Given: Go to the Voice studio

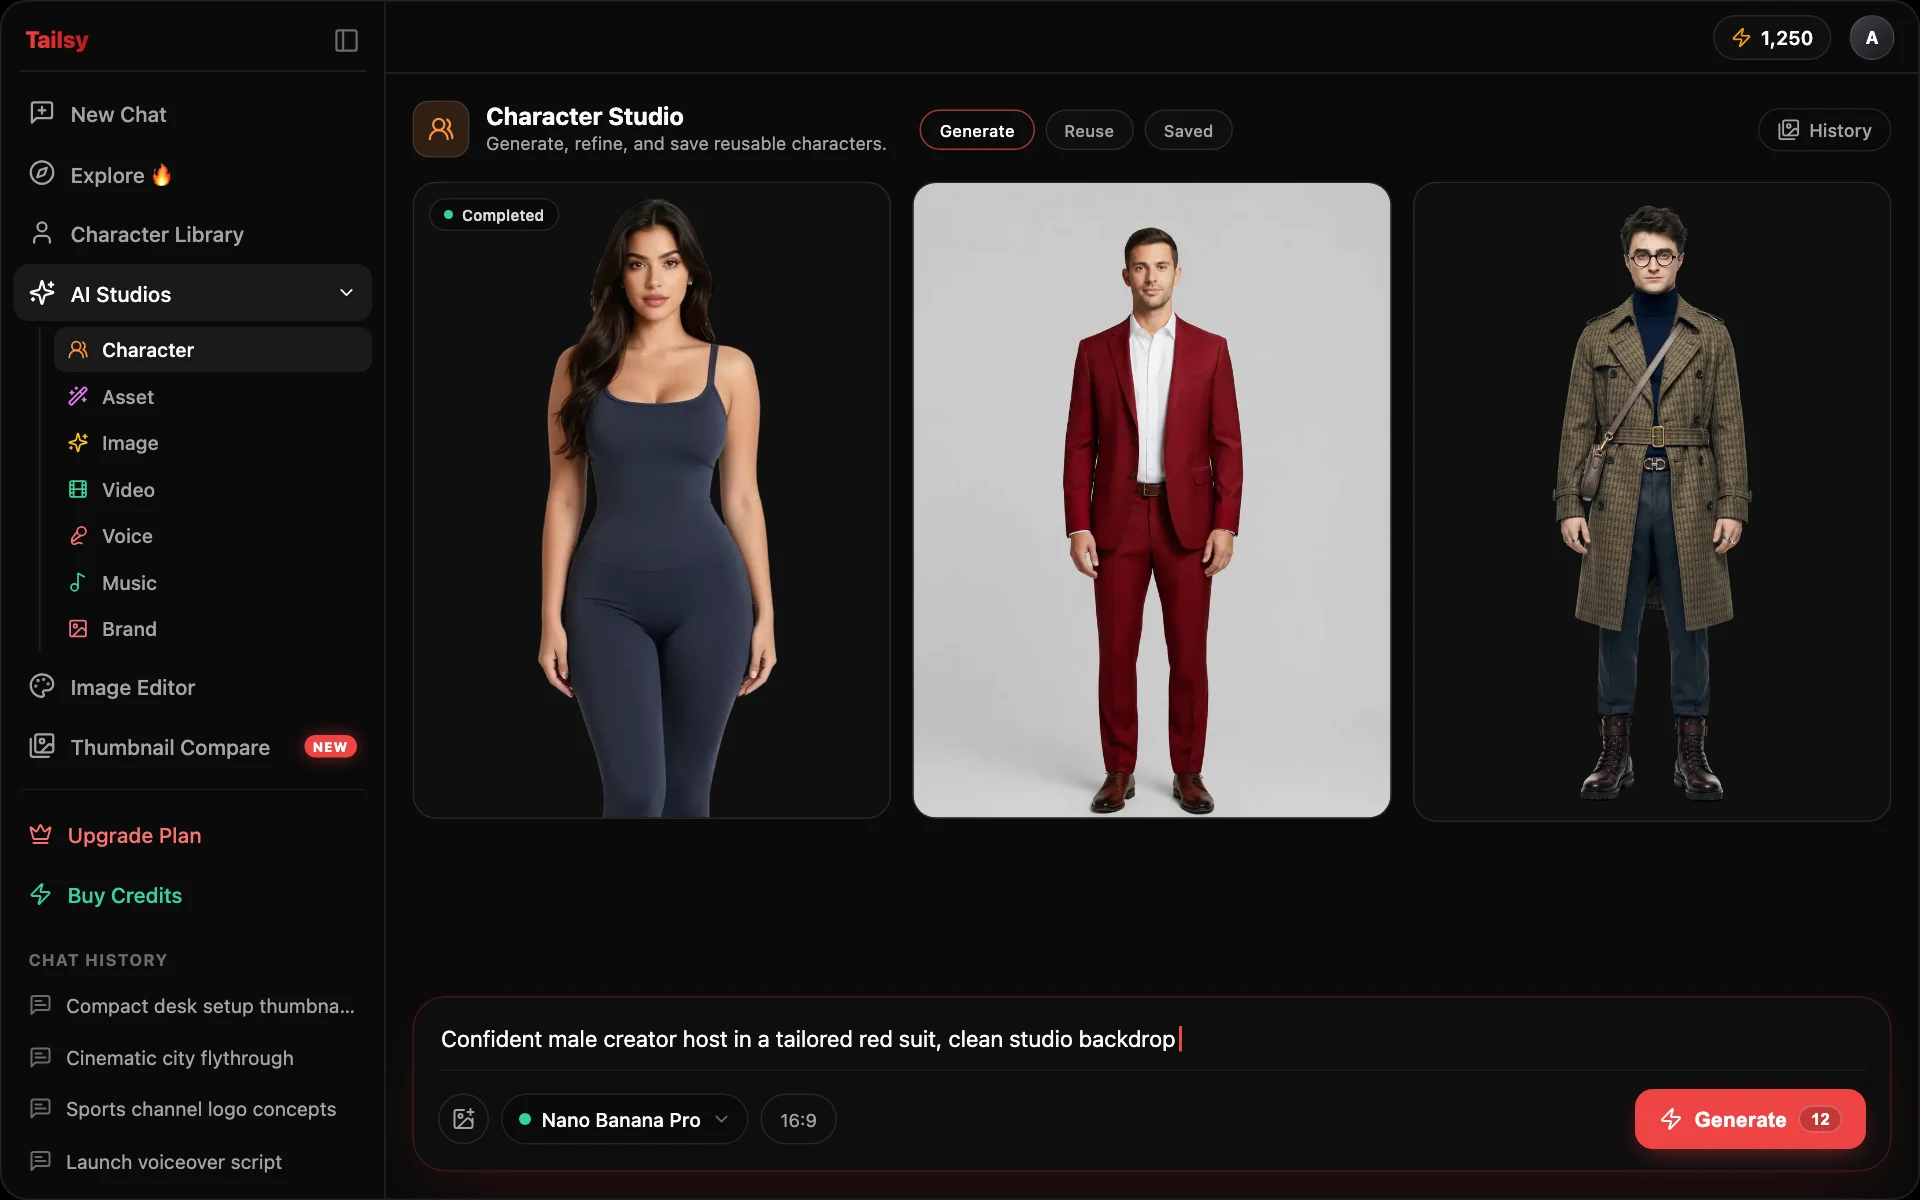Looking at the screenshot, I should tap(213, 536).
